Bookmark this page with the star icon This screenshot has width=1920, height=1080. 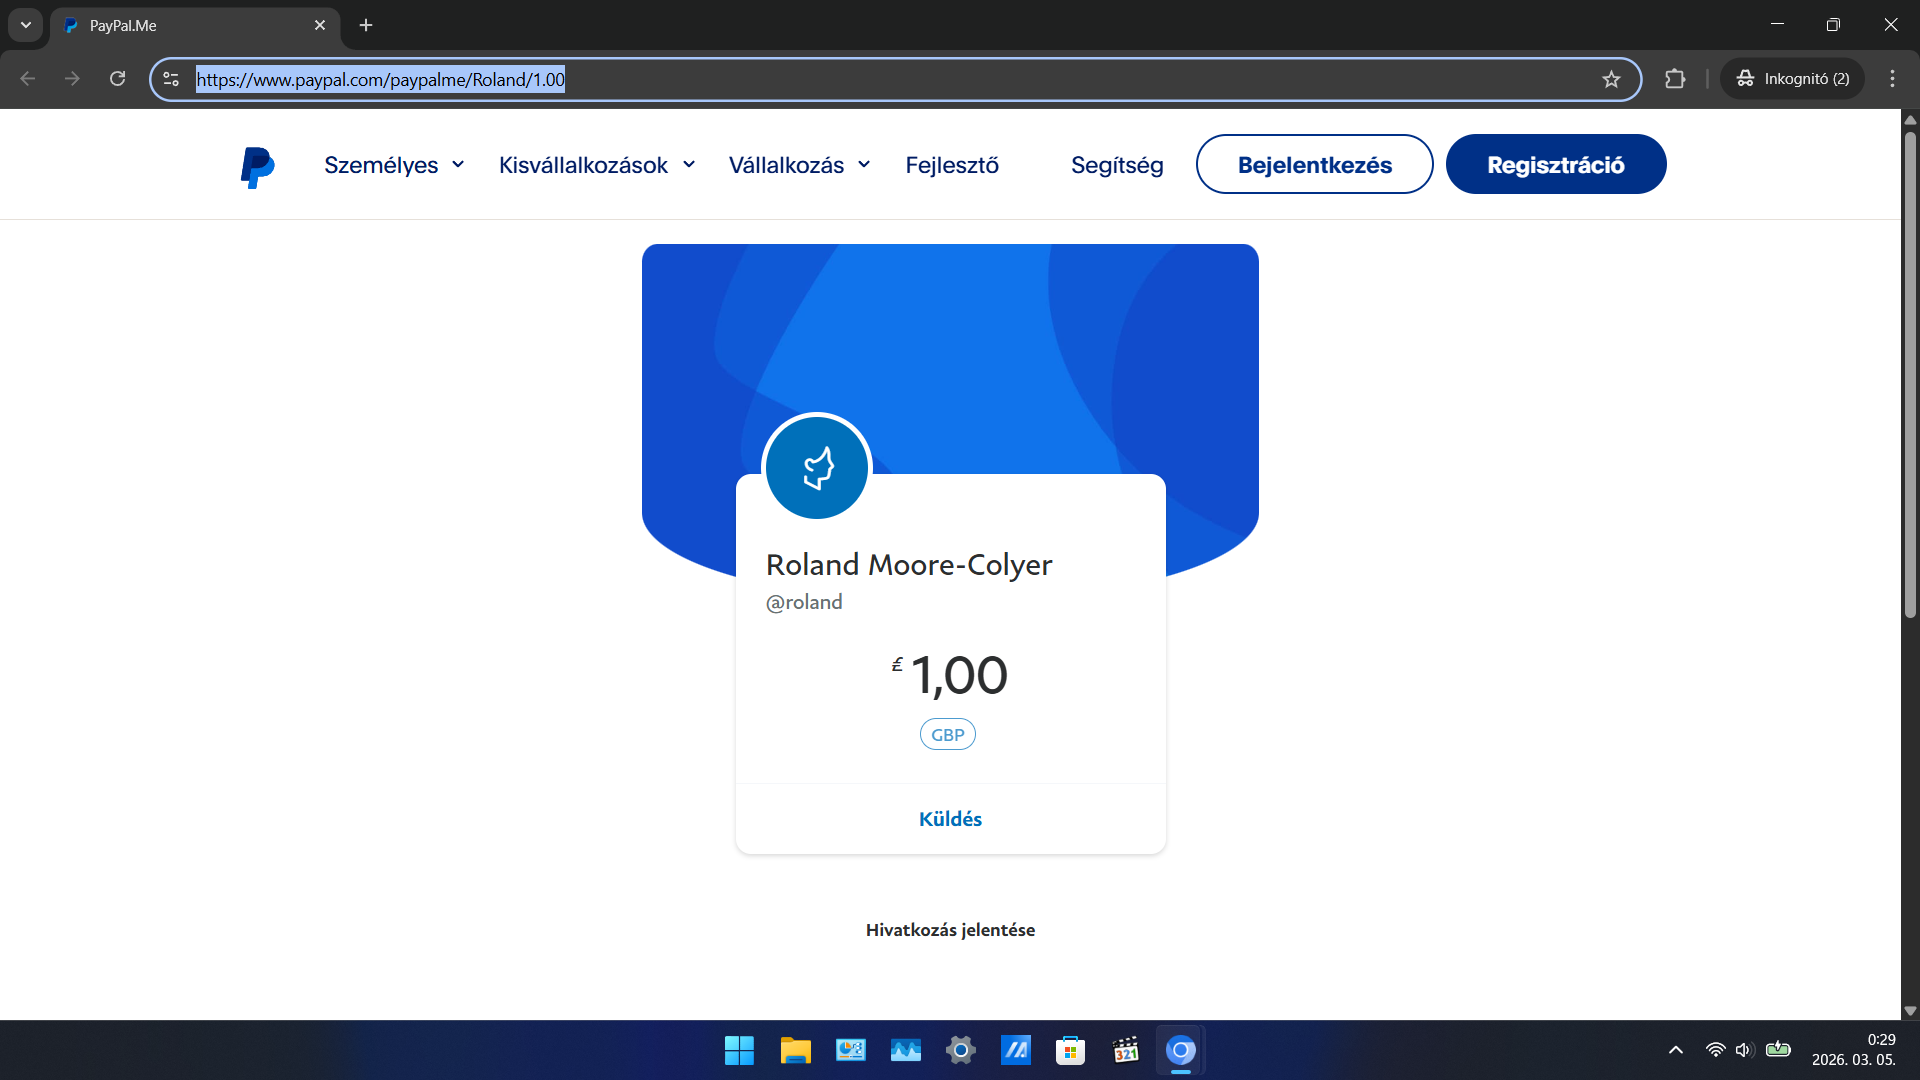click(x=1611, y=79)
